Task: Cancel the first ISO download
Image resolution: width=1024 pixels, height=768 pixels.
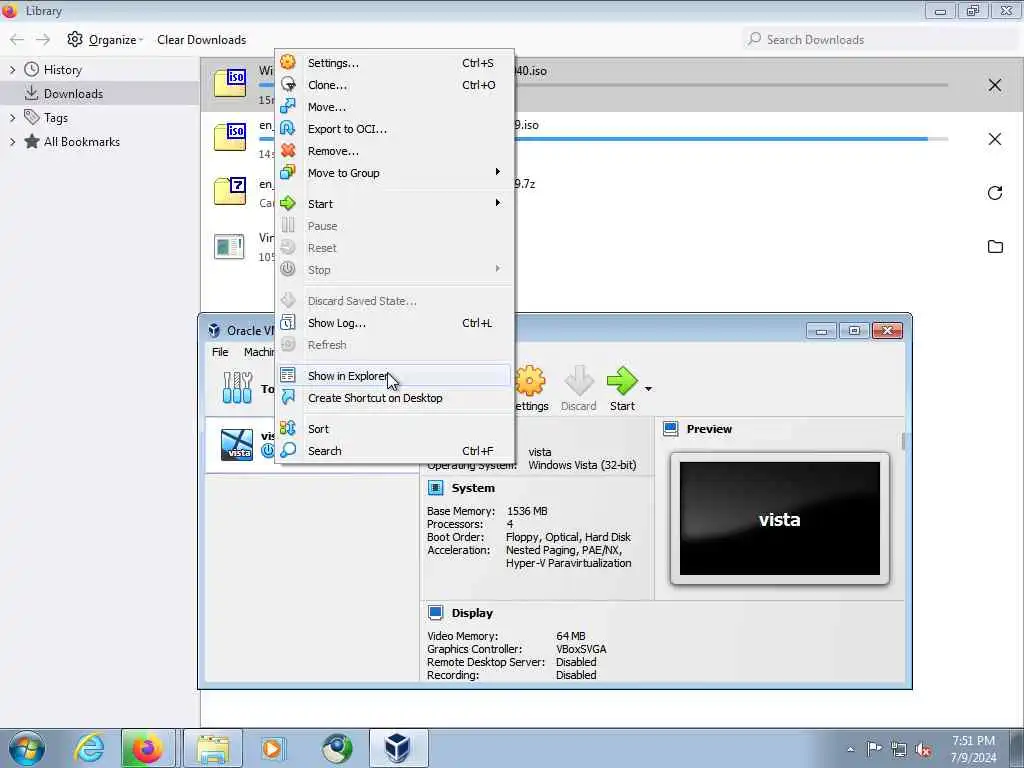Action: coord(995,85)
